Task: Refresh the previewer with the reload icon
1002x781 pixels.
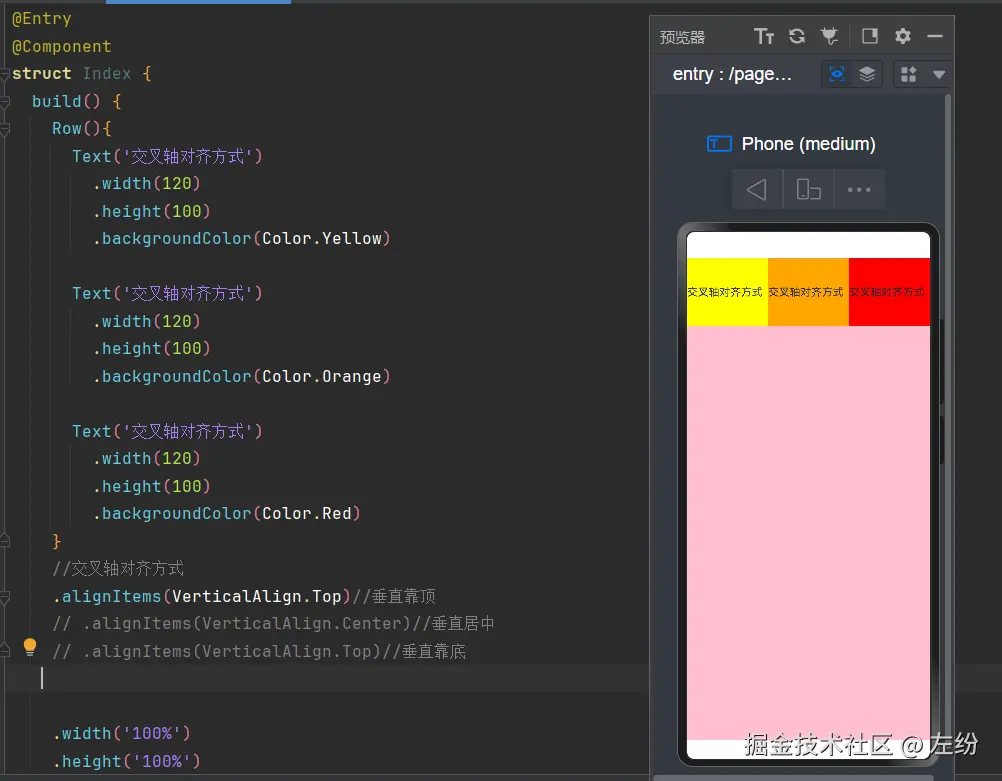Action: tap(797, 36)
